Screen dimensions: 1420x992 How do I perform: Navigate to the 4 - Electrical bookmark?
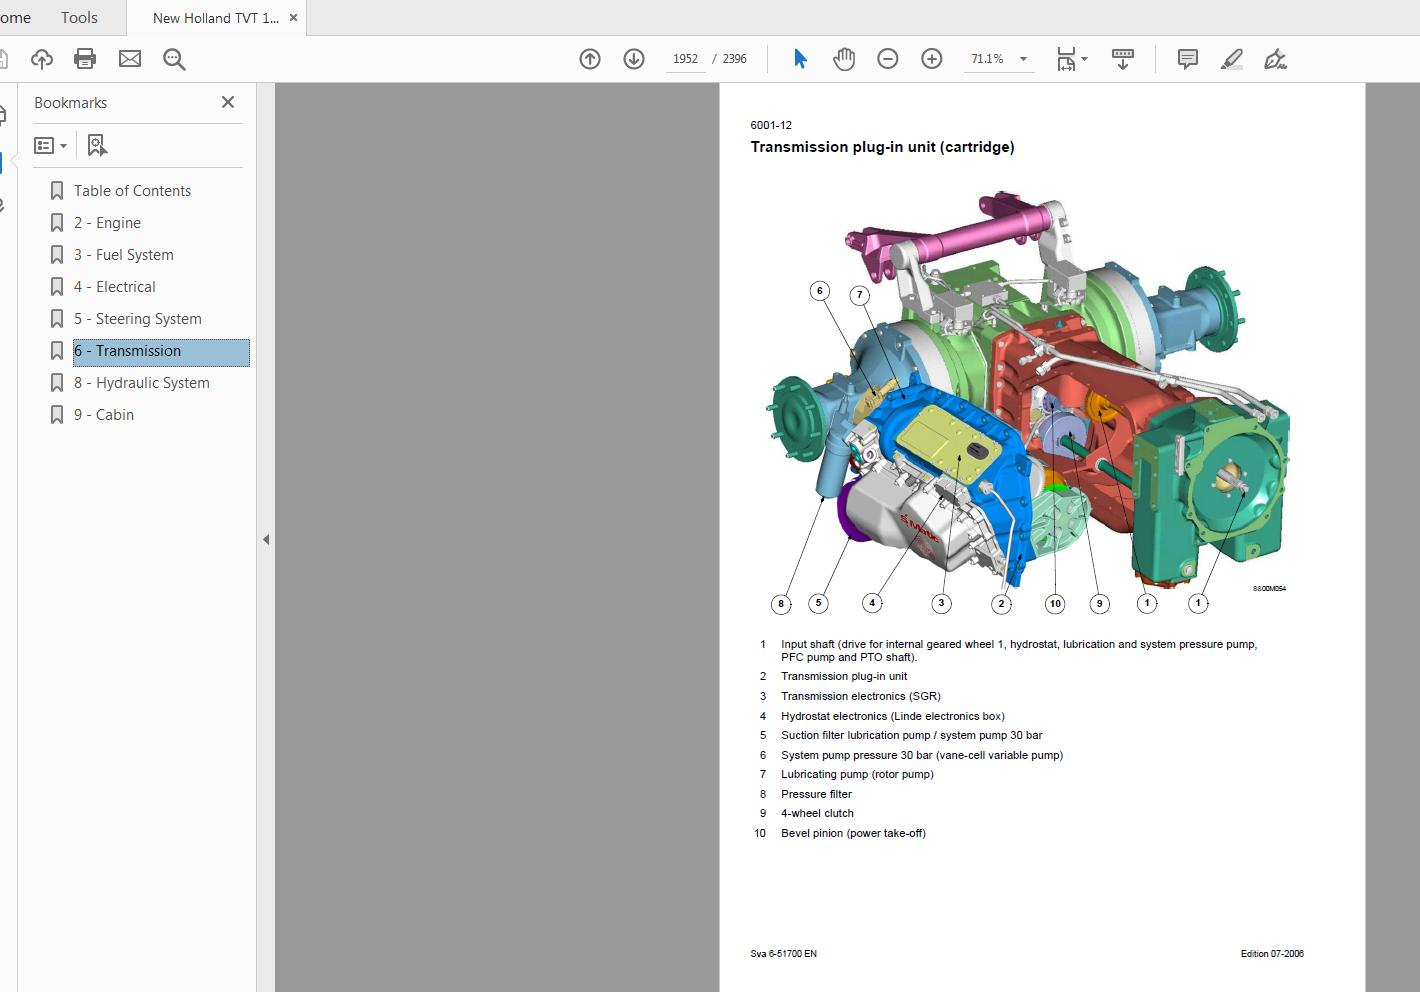point(115,287)
